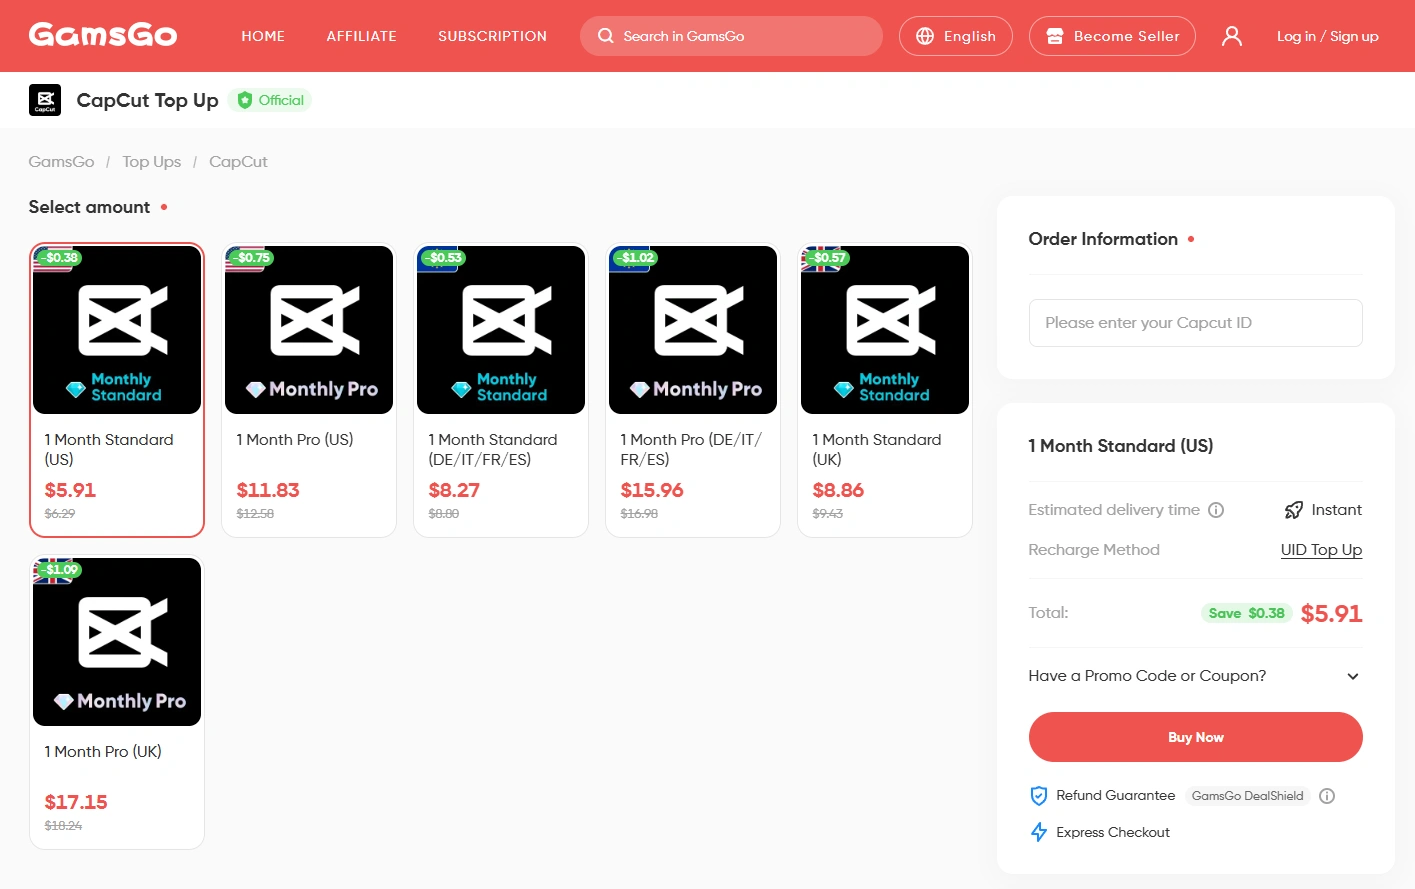Click the GamsGo logo
1415x889 pixels.
click(103, 35)
